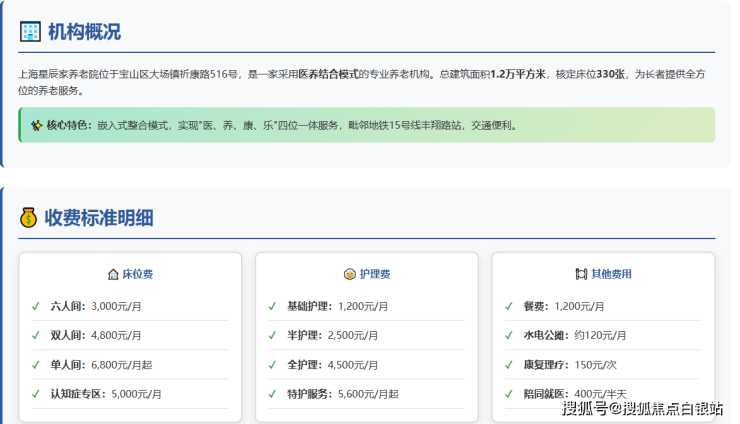Viewport: 740px width, 424px height.
Task: Click the 床位费 card title
Action: click(137, 273)
